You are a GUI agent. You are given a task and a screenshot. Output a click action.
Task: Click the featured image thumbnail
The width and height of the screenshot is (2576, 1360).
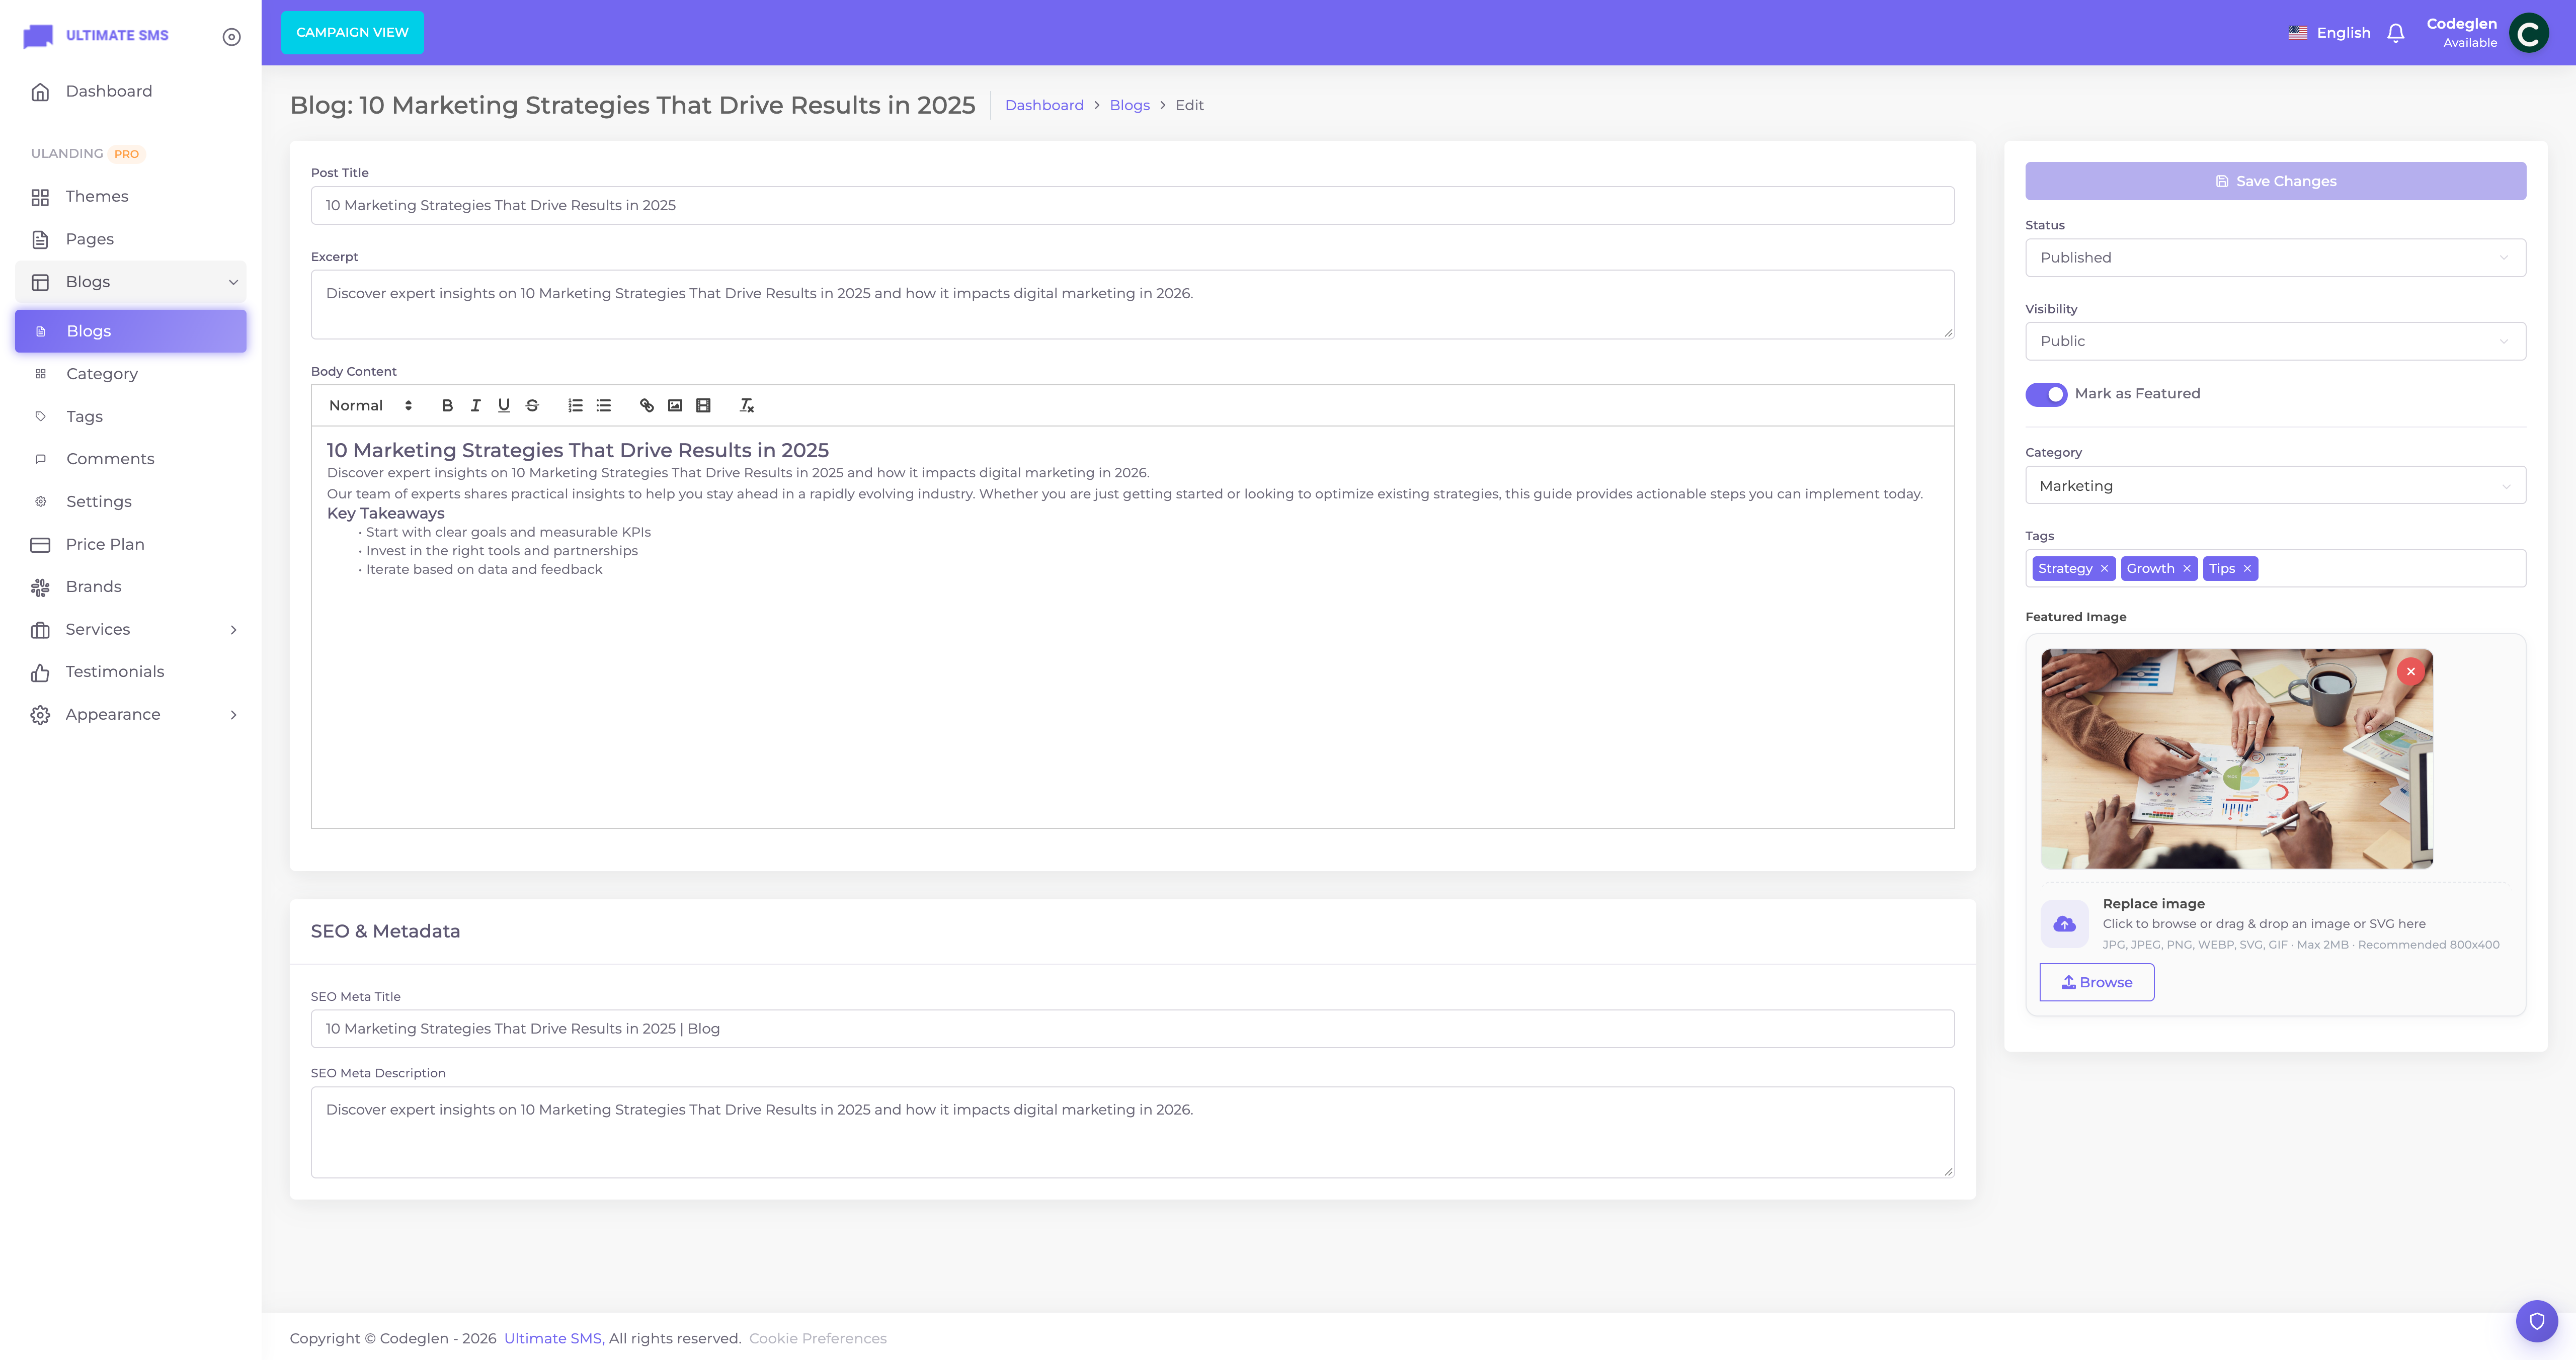(x=2237, y=759)
